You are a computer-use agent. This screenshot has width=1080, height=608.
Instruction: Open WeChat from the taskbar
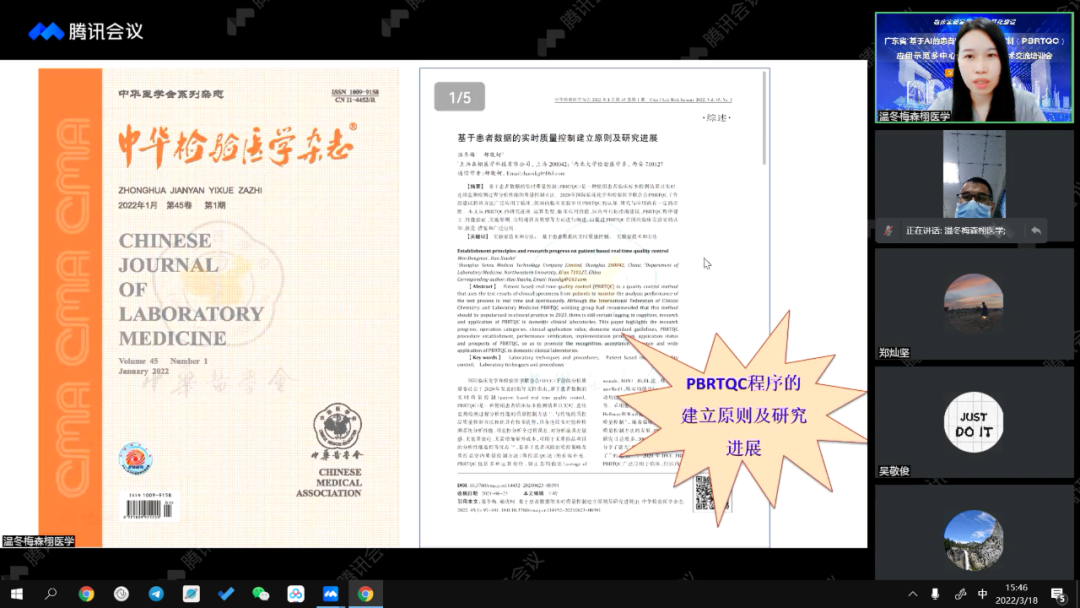[x=258, y=594]
